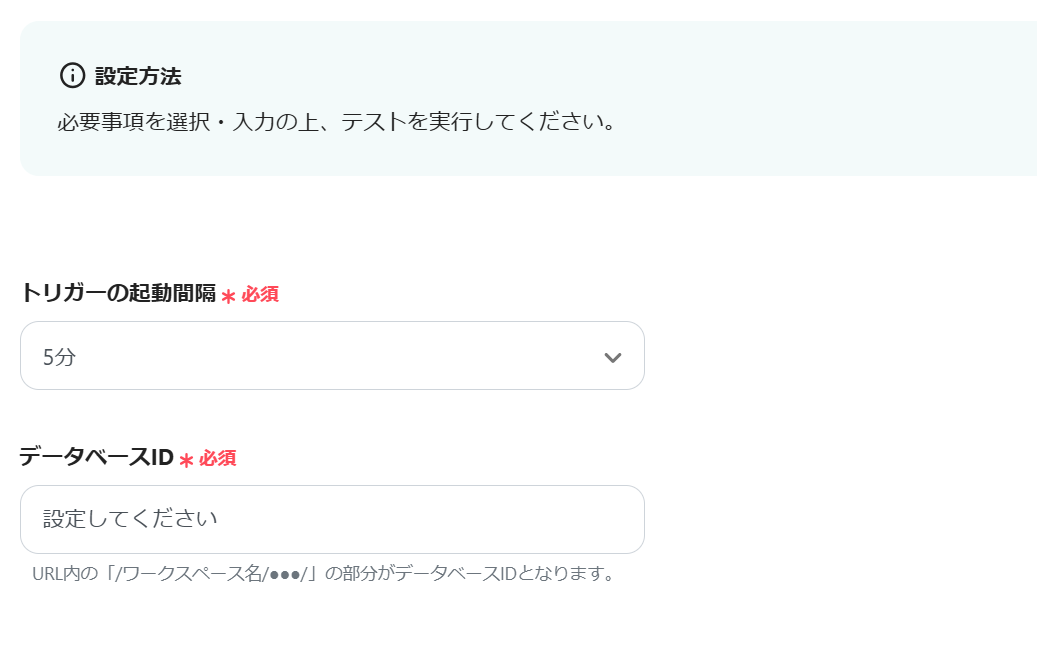Click the chevron arrow in the interval dropdown
This screenshot has height=646, width=1037.
pos(613,357)
